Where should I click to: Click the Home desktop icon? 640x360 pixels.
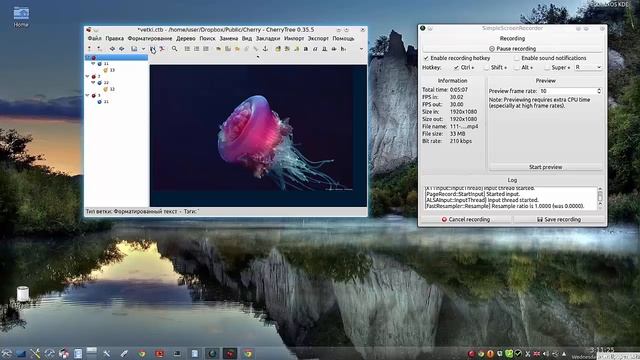[21, 17]
